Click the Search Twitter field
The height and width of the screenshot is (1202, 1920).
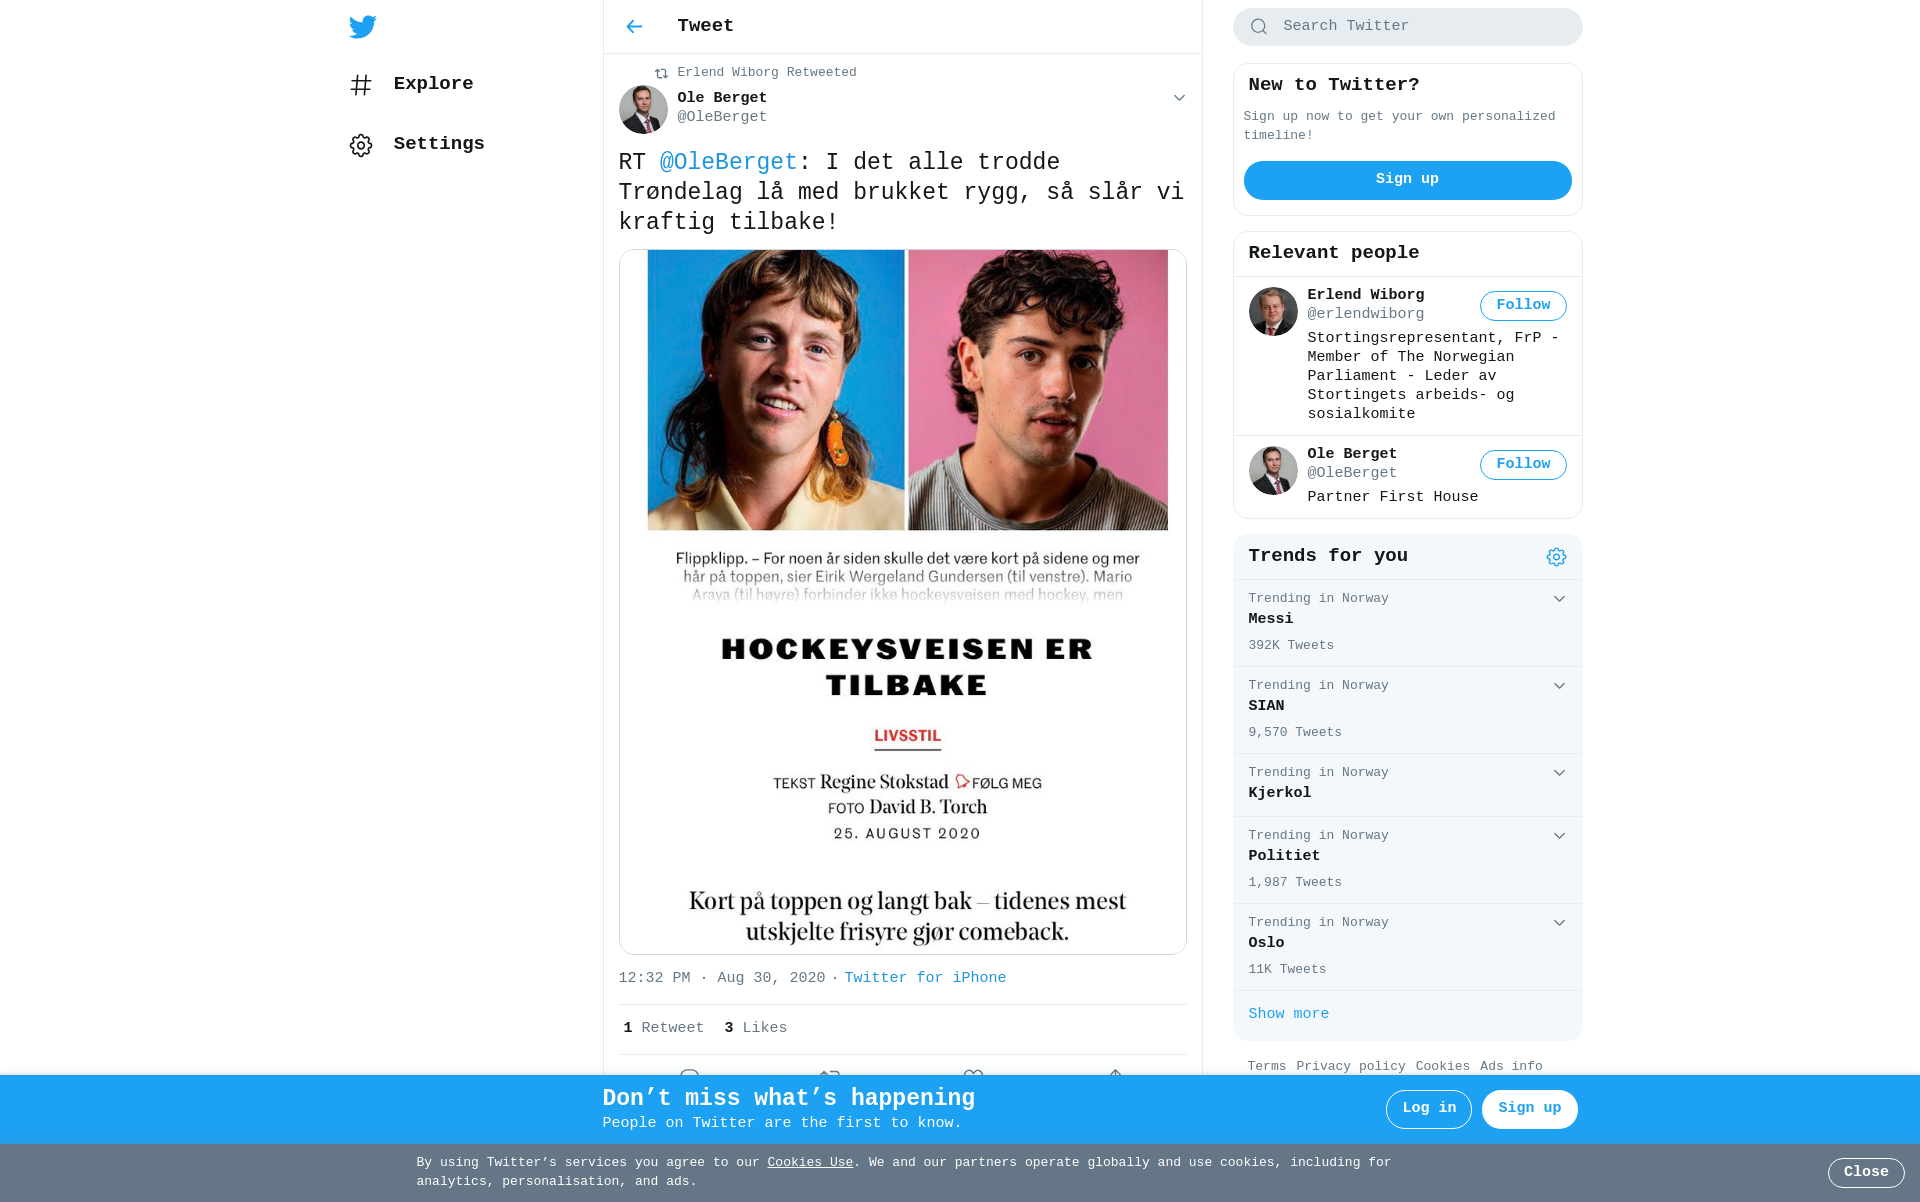tap(1407, 27)
